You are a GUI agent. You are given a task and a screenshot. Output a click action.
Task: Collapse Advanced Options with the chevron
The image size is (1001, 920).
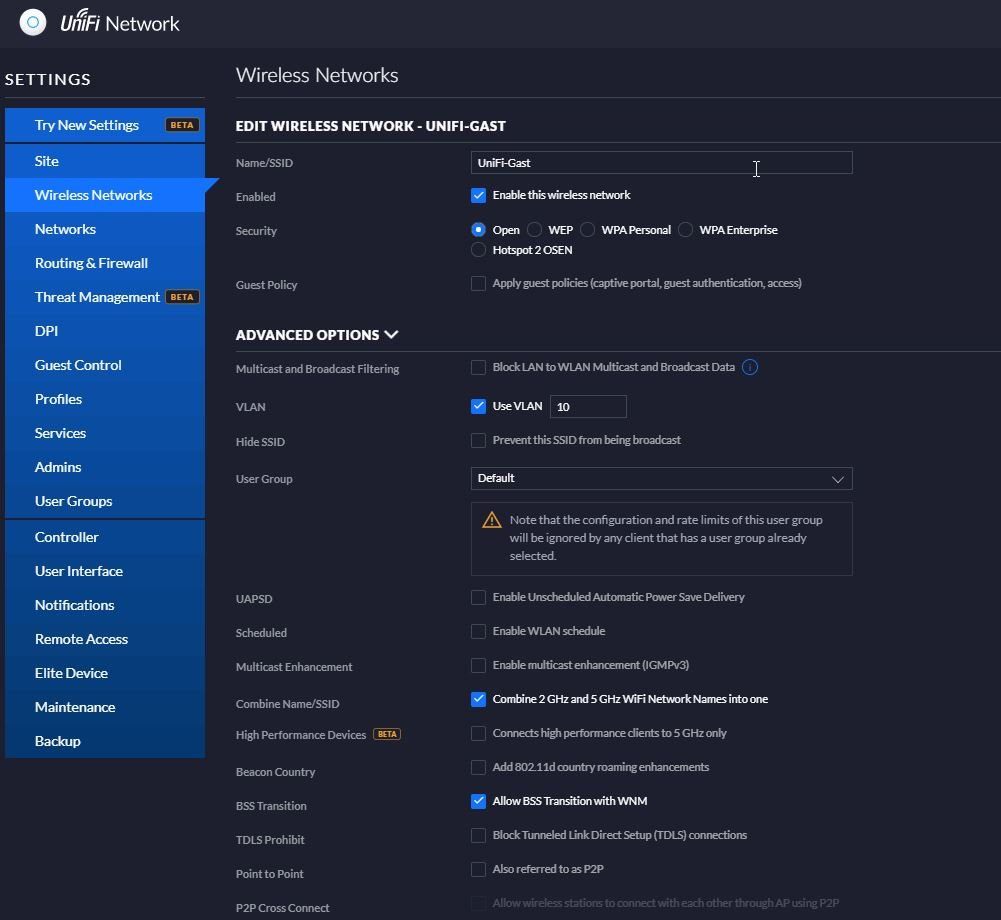click(x=391, y=334)
